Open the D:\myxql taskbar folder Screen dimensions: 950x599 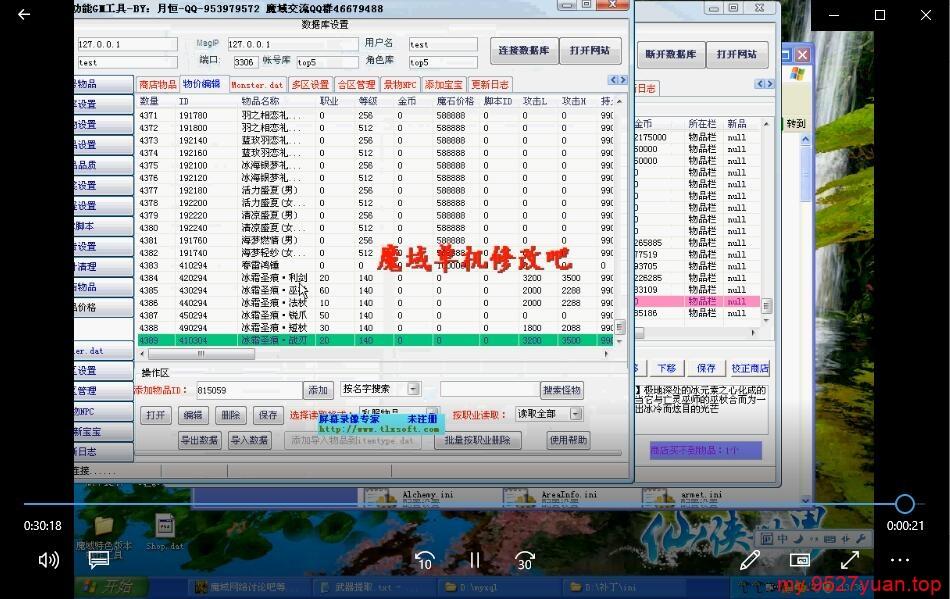coord(497,587)
